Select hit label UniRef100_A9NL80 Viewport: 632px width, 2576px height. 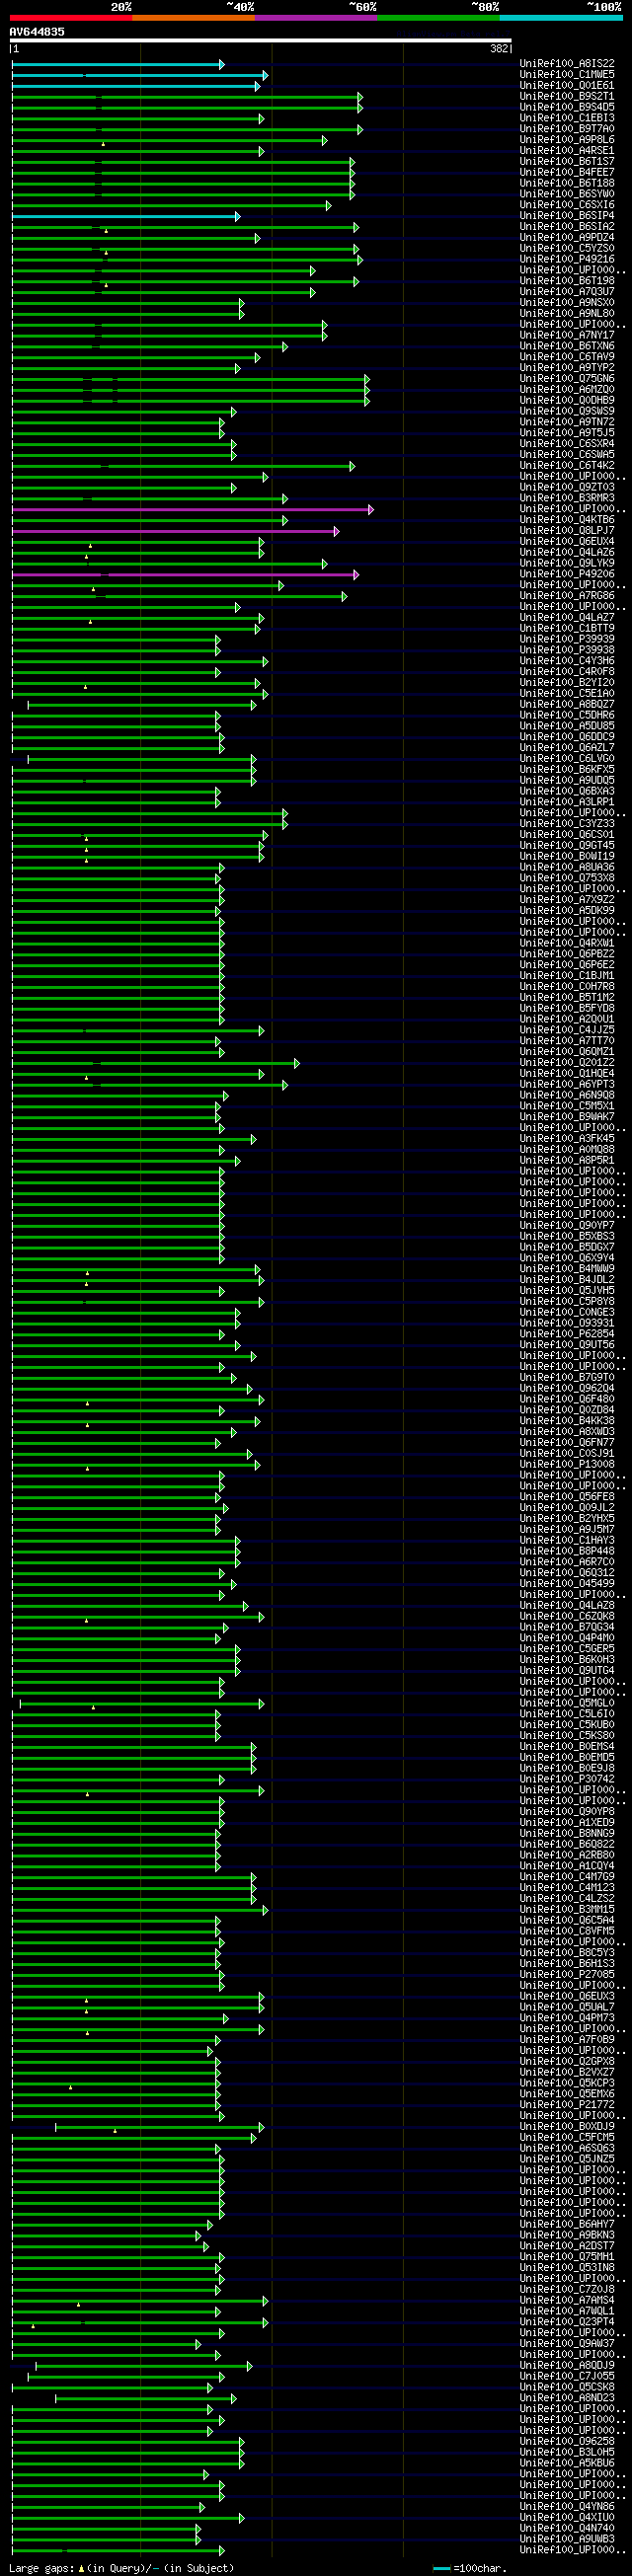(567, 314)
